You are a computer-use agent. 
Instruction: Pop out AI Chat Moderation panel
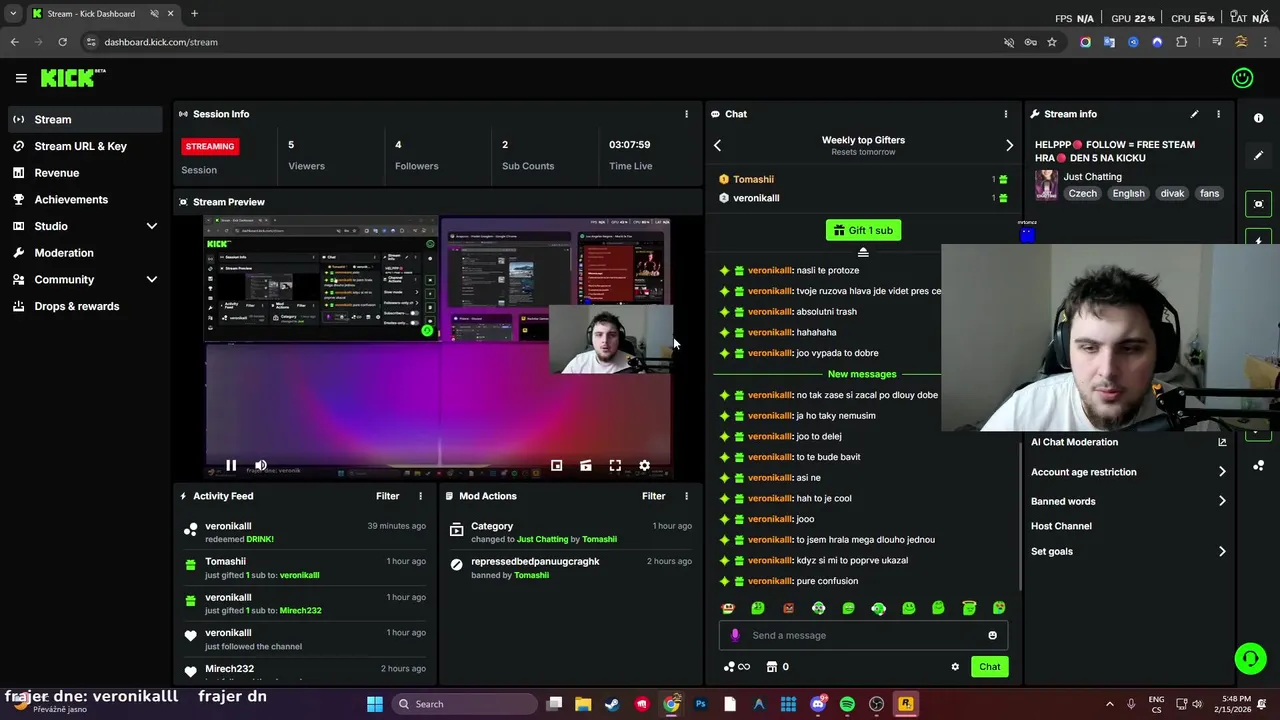pos(1222,442)
